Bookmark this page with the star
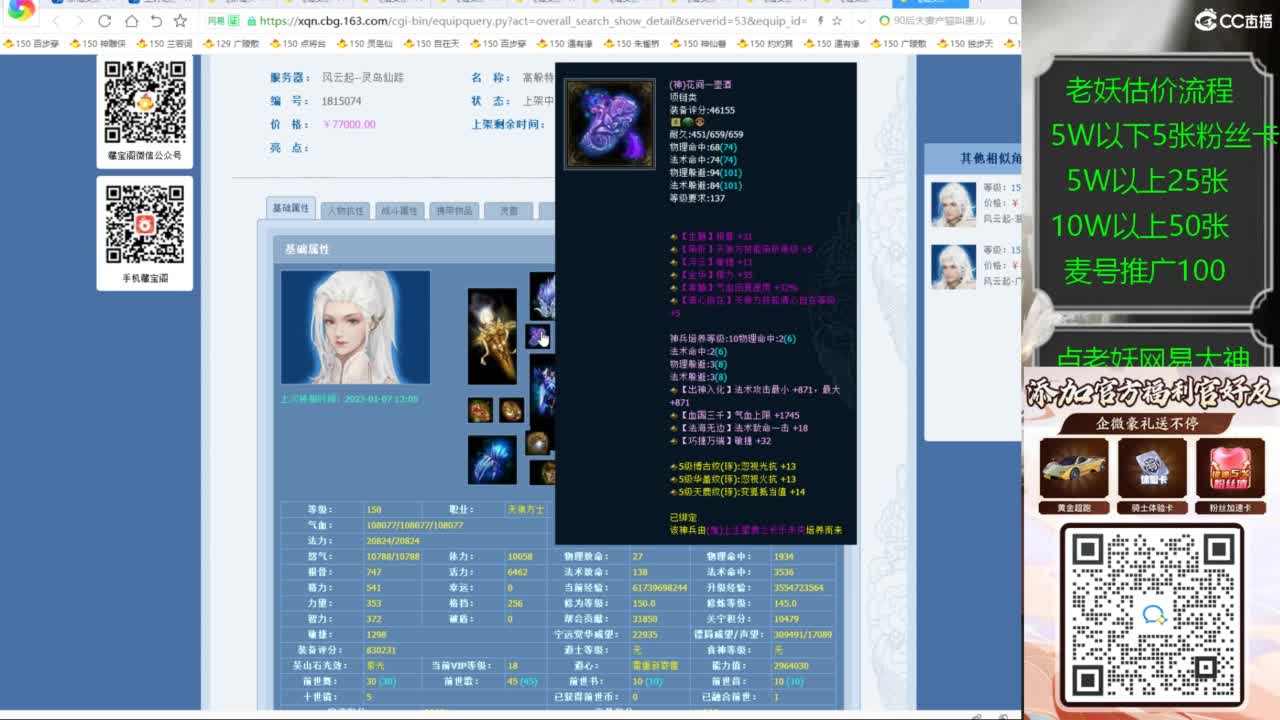 [180, 21]
